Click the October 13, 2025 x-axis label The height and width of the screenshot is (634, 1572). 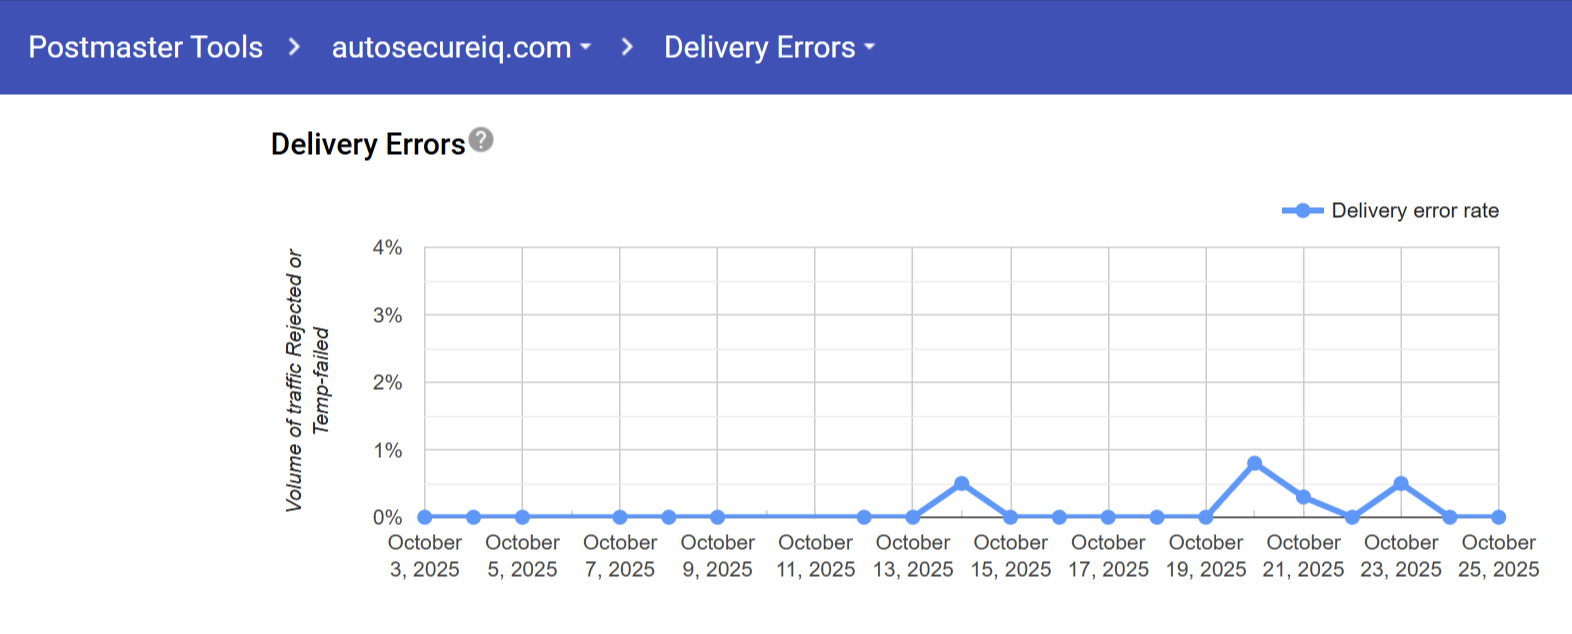pyautogui.click(x=913, y=556)
